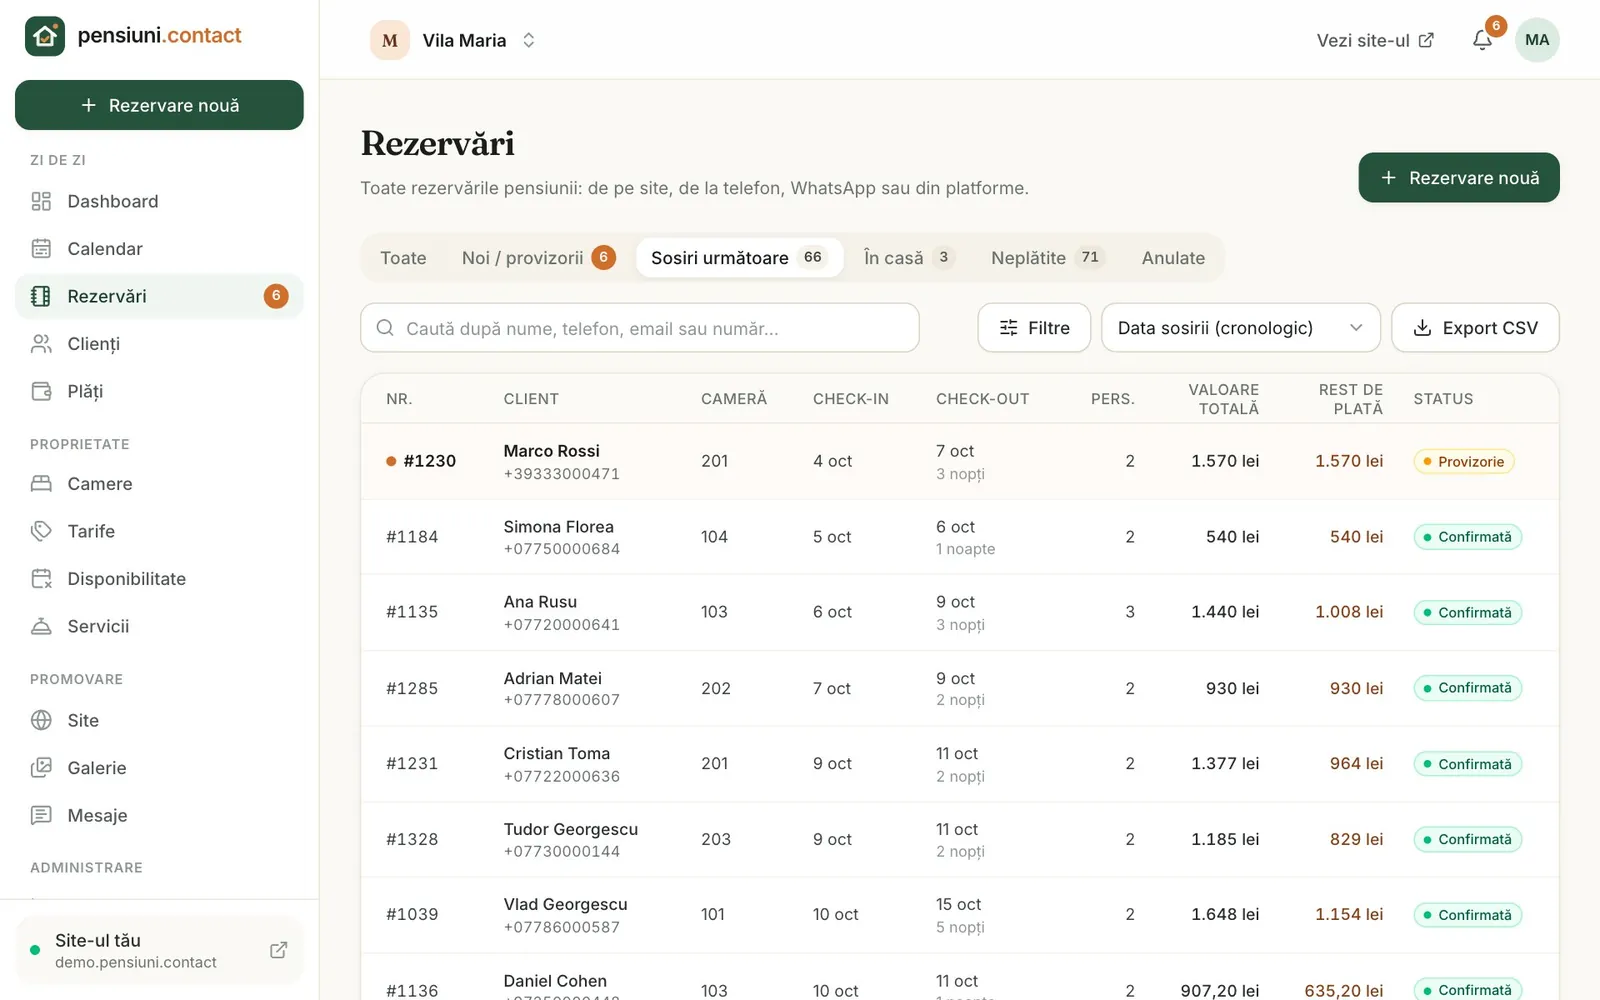Select the Neplătite tab
This screenshot has height=1000, width=1600.
(x=1047, y=258)
